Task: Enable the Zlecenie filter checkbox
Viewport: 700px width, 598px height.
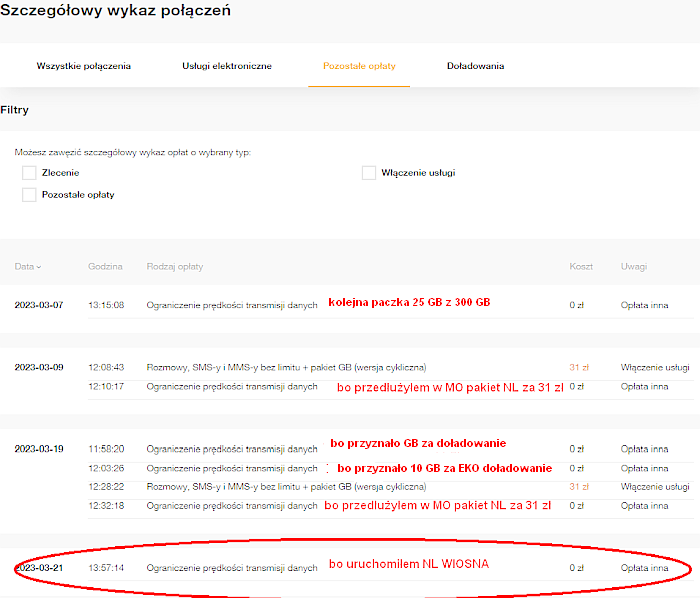Action: (29, 173)
